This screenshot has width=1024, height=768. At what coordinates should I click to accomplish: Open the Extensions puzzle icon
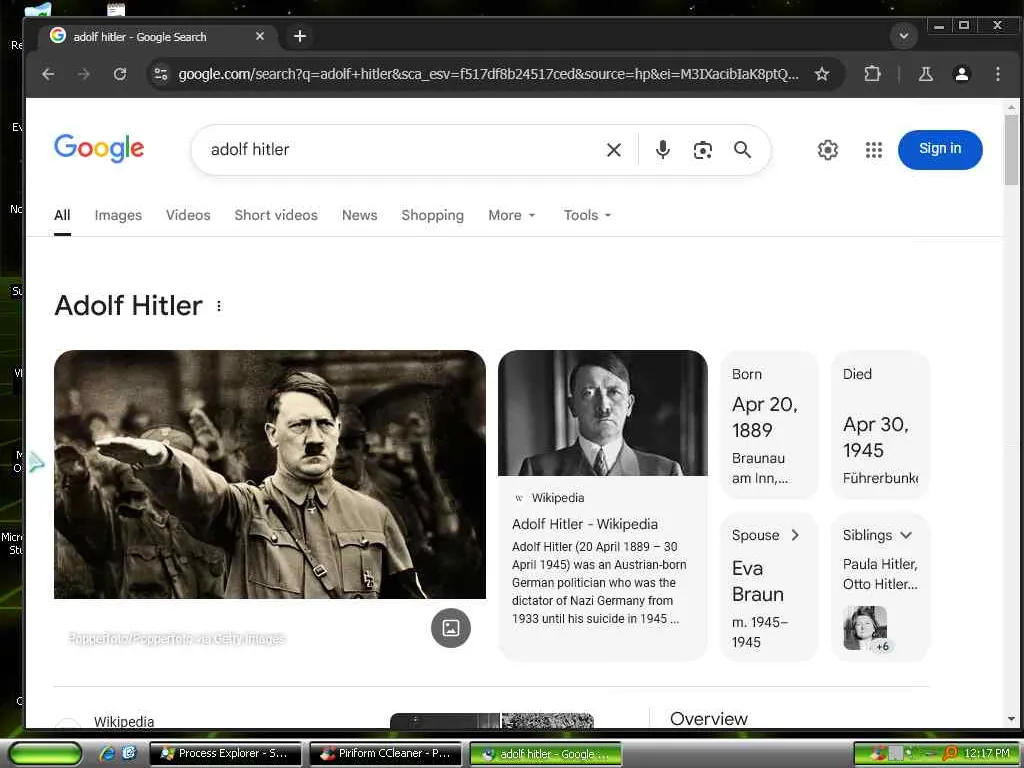(872, 74)
